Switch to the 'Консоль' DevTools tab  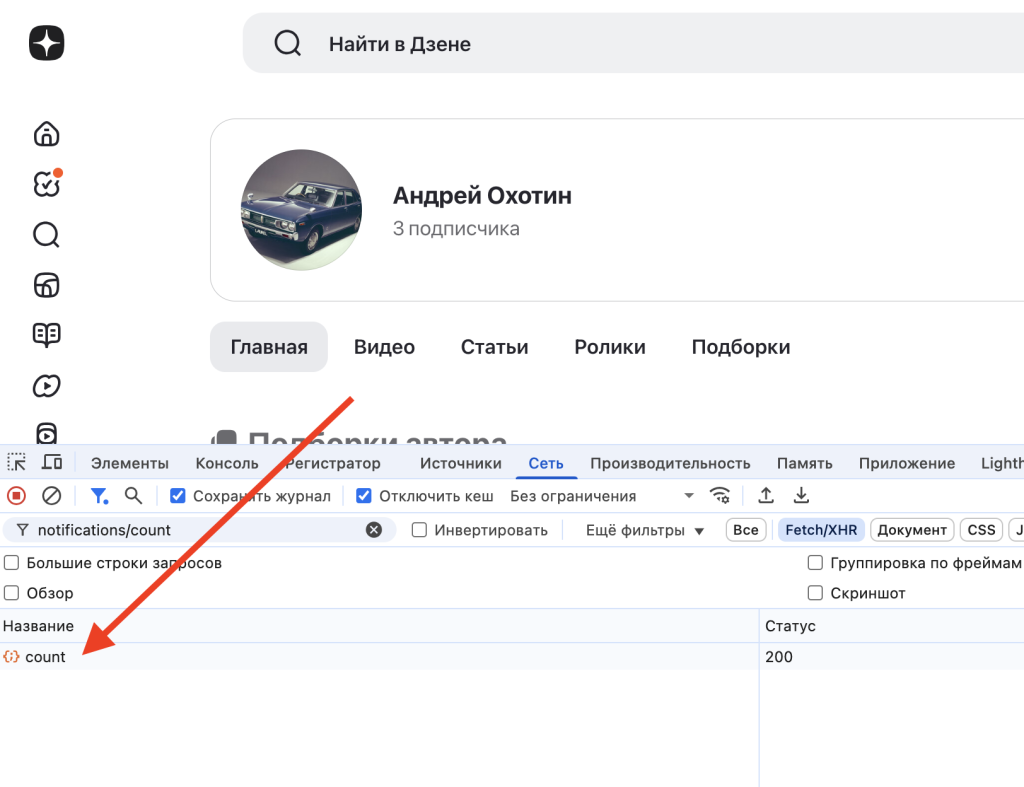point(227,463)
